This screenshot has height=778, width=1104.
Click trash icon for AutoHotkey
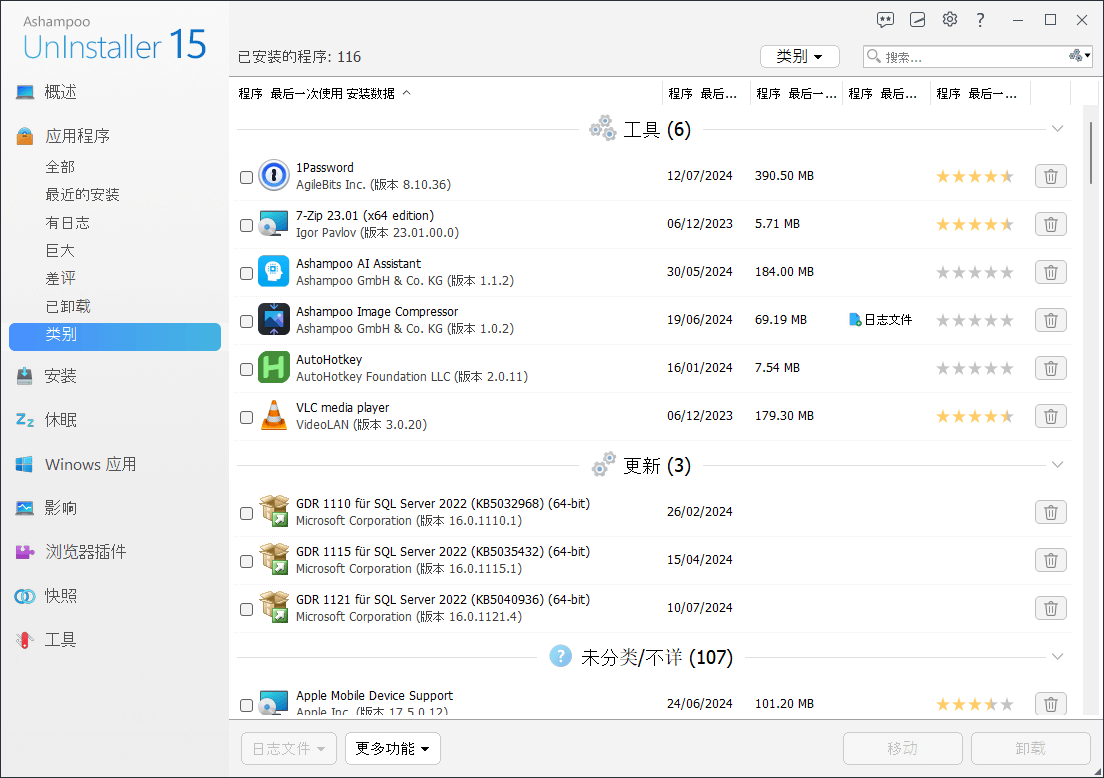point(1050,368)
